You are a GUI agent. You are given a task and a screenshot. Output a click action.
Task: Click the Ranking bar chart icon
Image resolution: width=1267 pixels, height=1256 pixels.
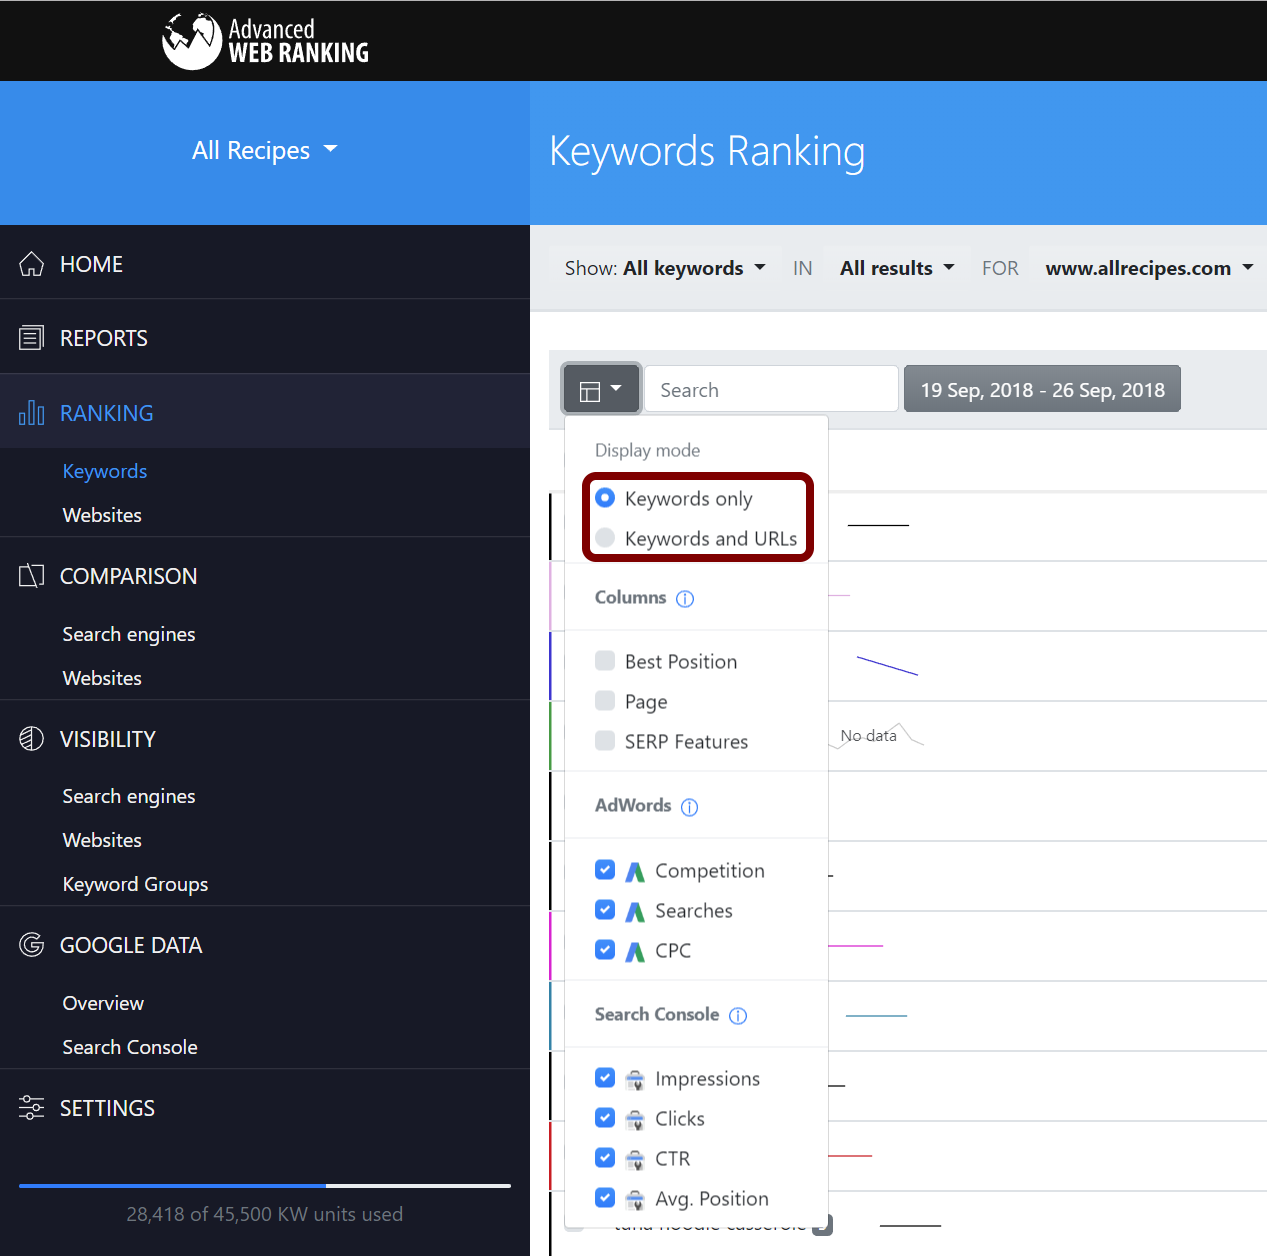click(32, 413)
